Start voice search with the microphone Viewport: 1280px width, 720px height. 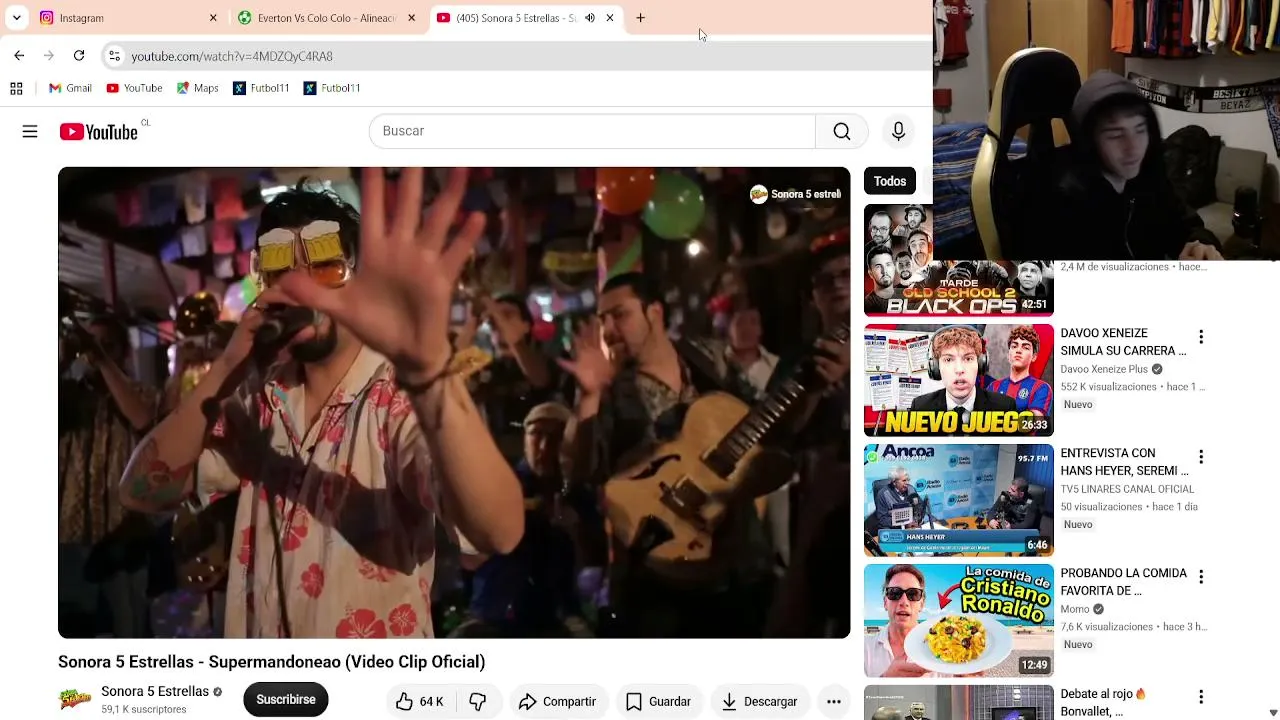pos(898,131)
